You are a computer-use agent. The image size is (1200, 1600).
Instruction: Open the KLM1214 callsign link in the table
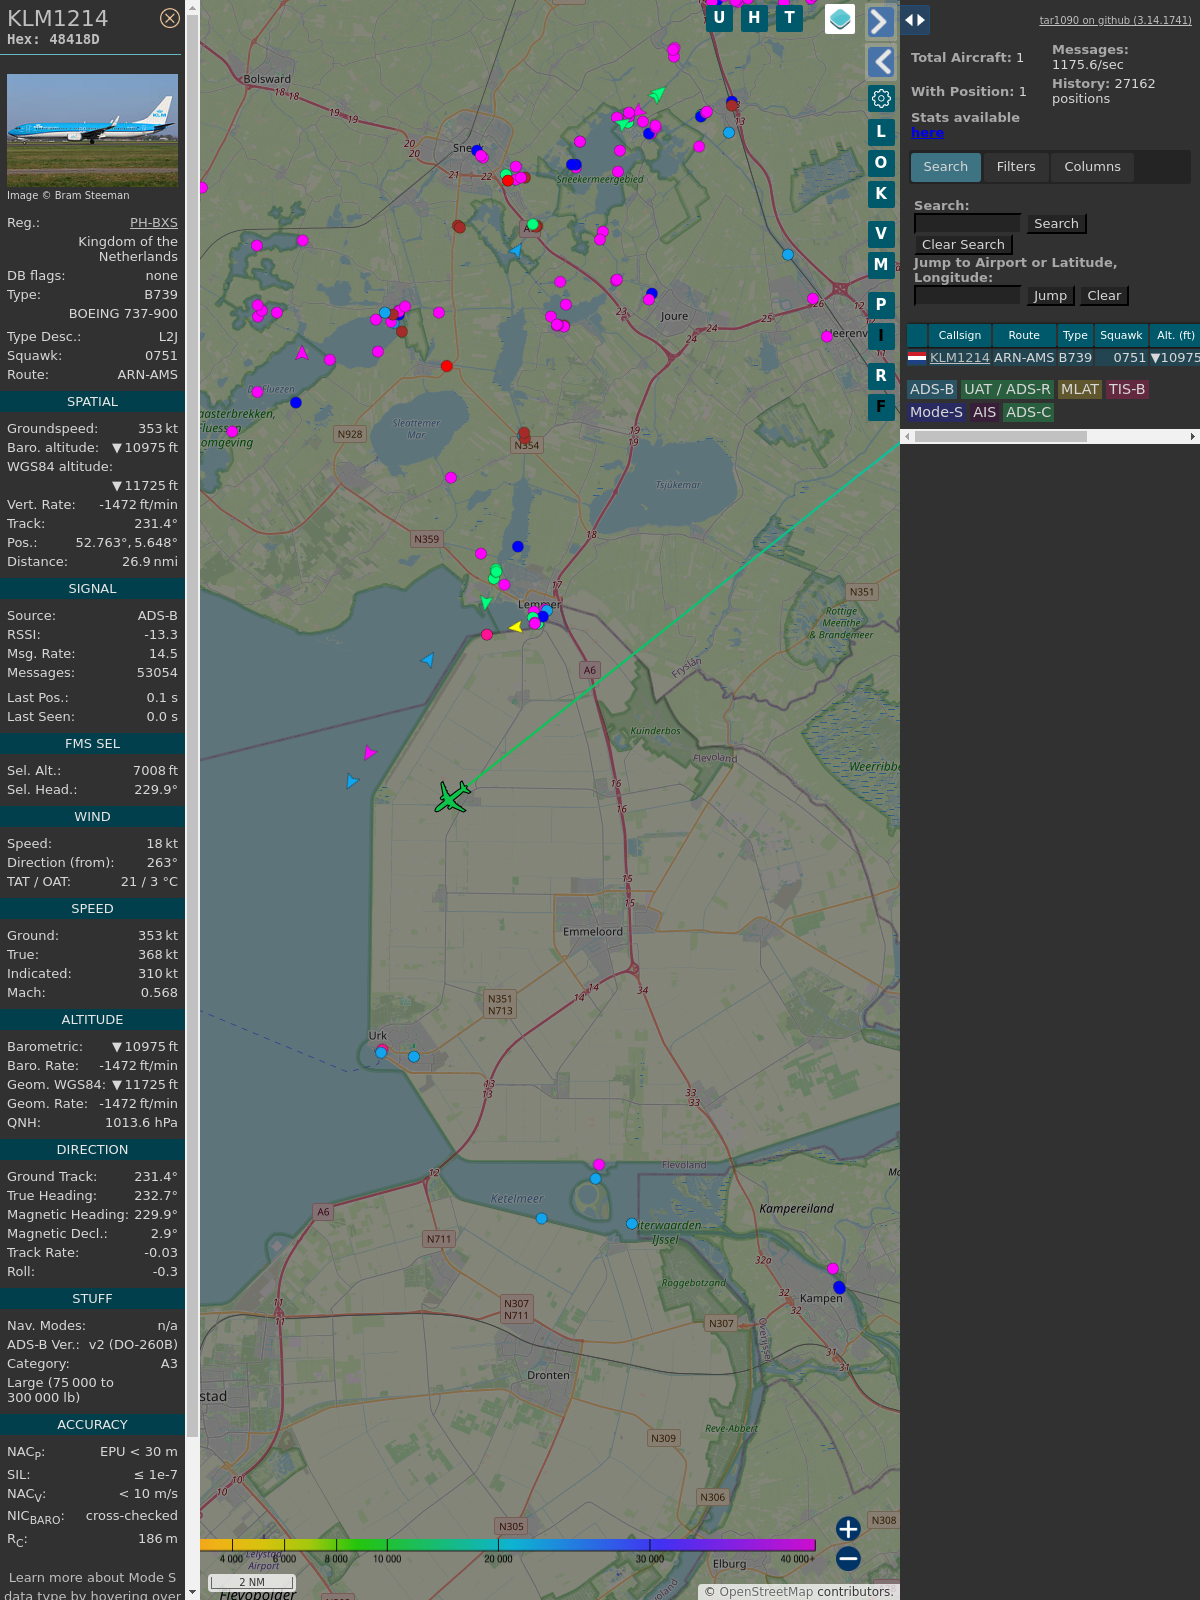click(x=960, y=358)
